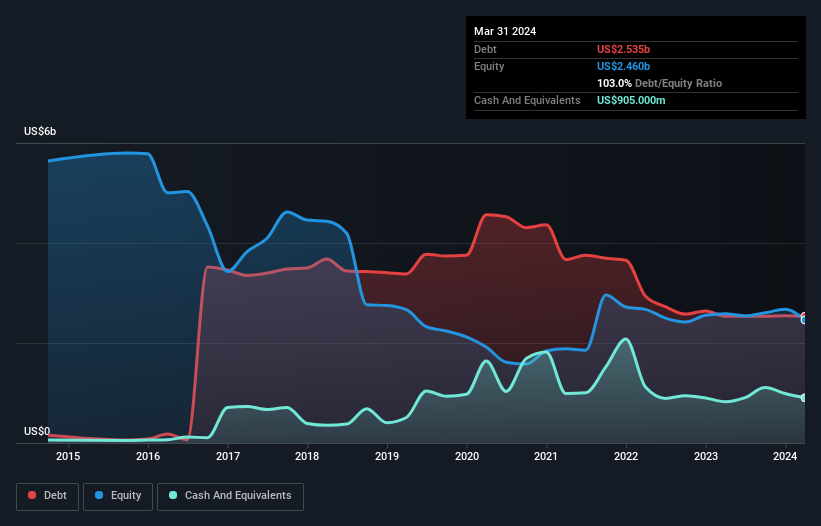Toggle the Debt series legend button

(x=48, y=496)
